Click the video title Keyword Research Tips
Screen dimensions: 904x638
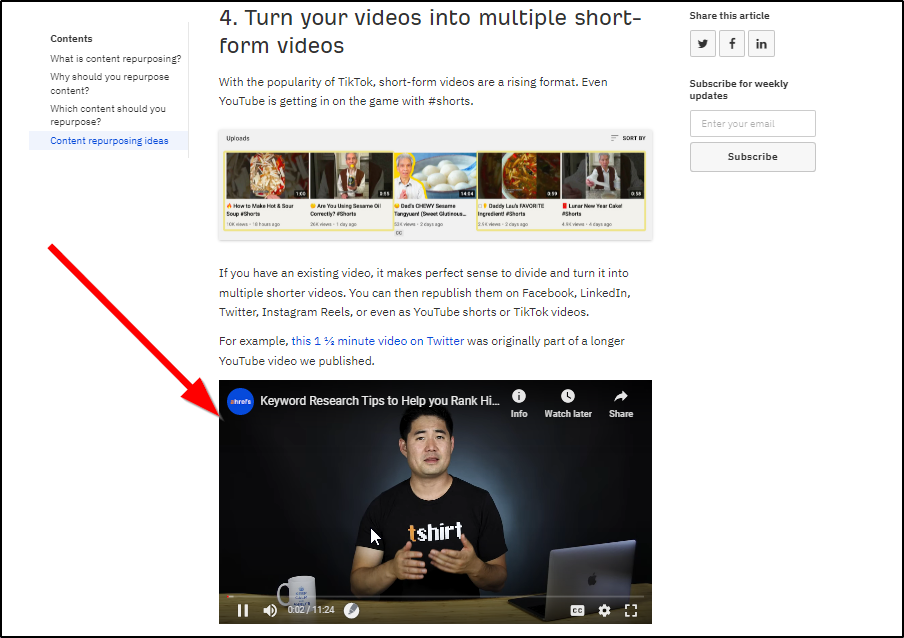tap(379, 401)
